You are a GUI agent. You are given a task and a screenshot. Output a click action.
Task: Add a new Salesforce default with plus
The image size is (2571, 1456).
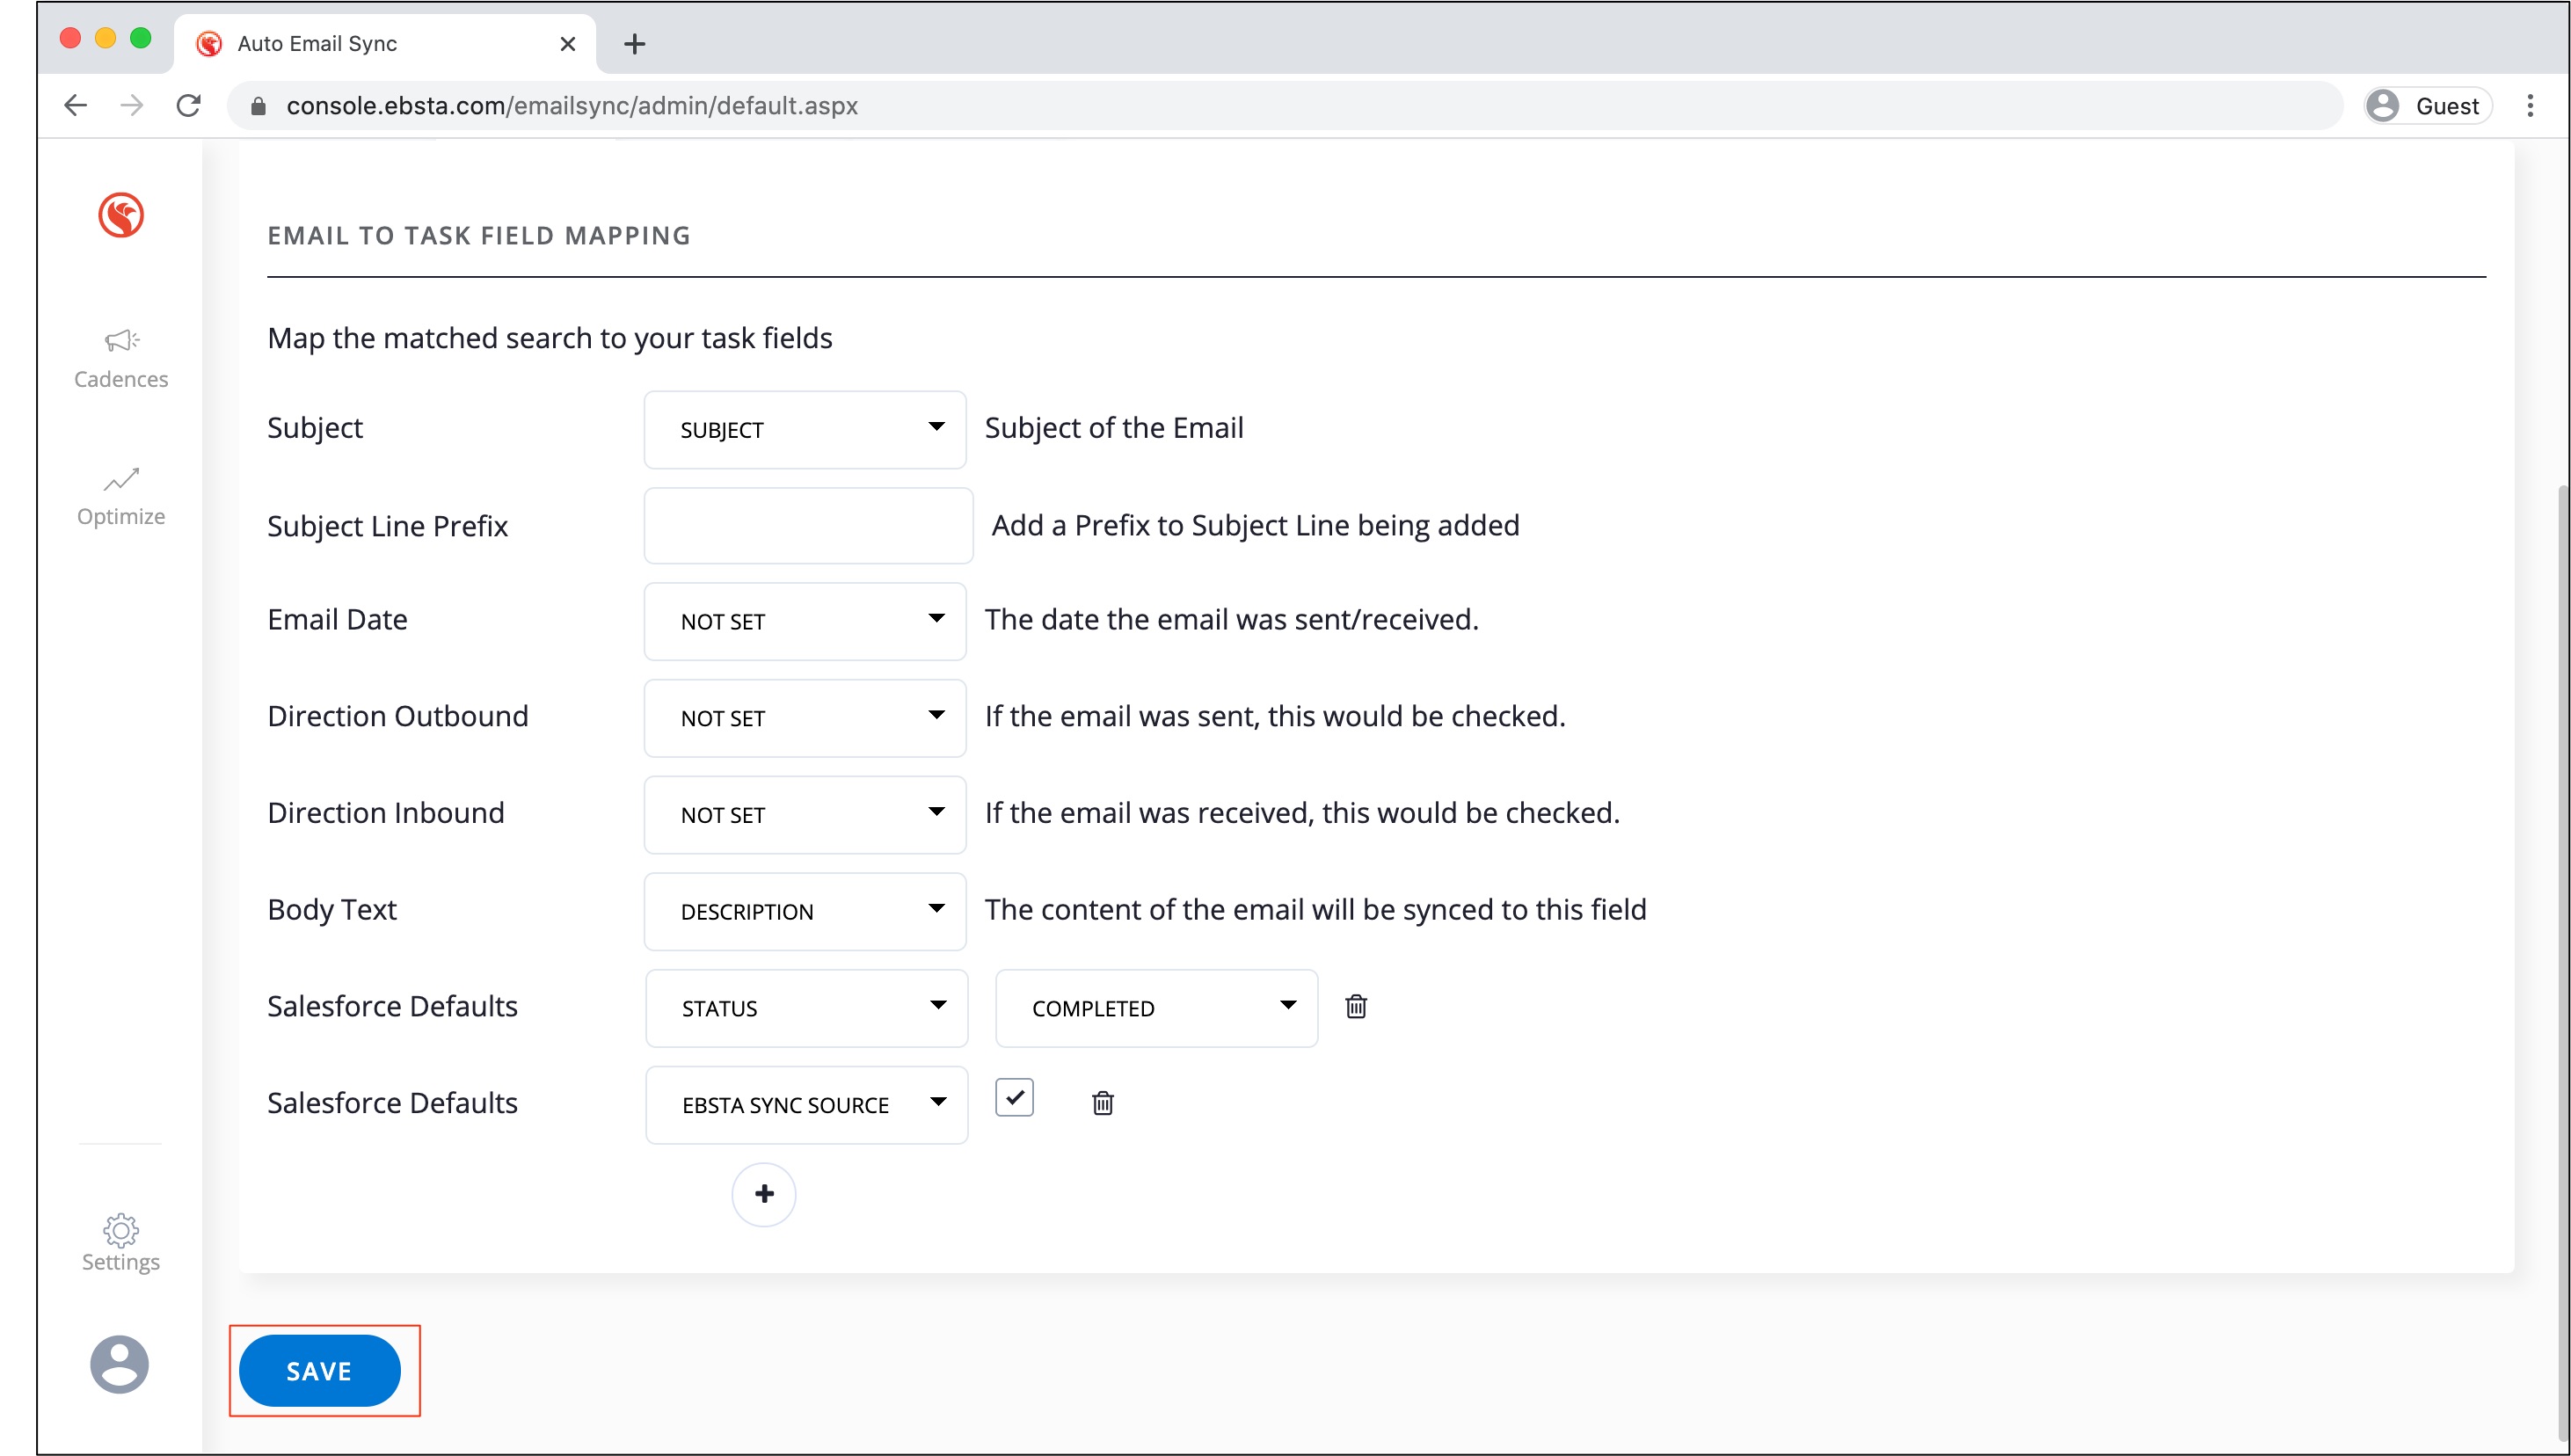click(763, 1193)
